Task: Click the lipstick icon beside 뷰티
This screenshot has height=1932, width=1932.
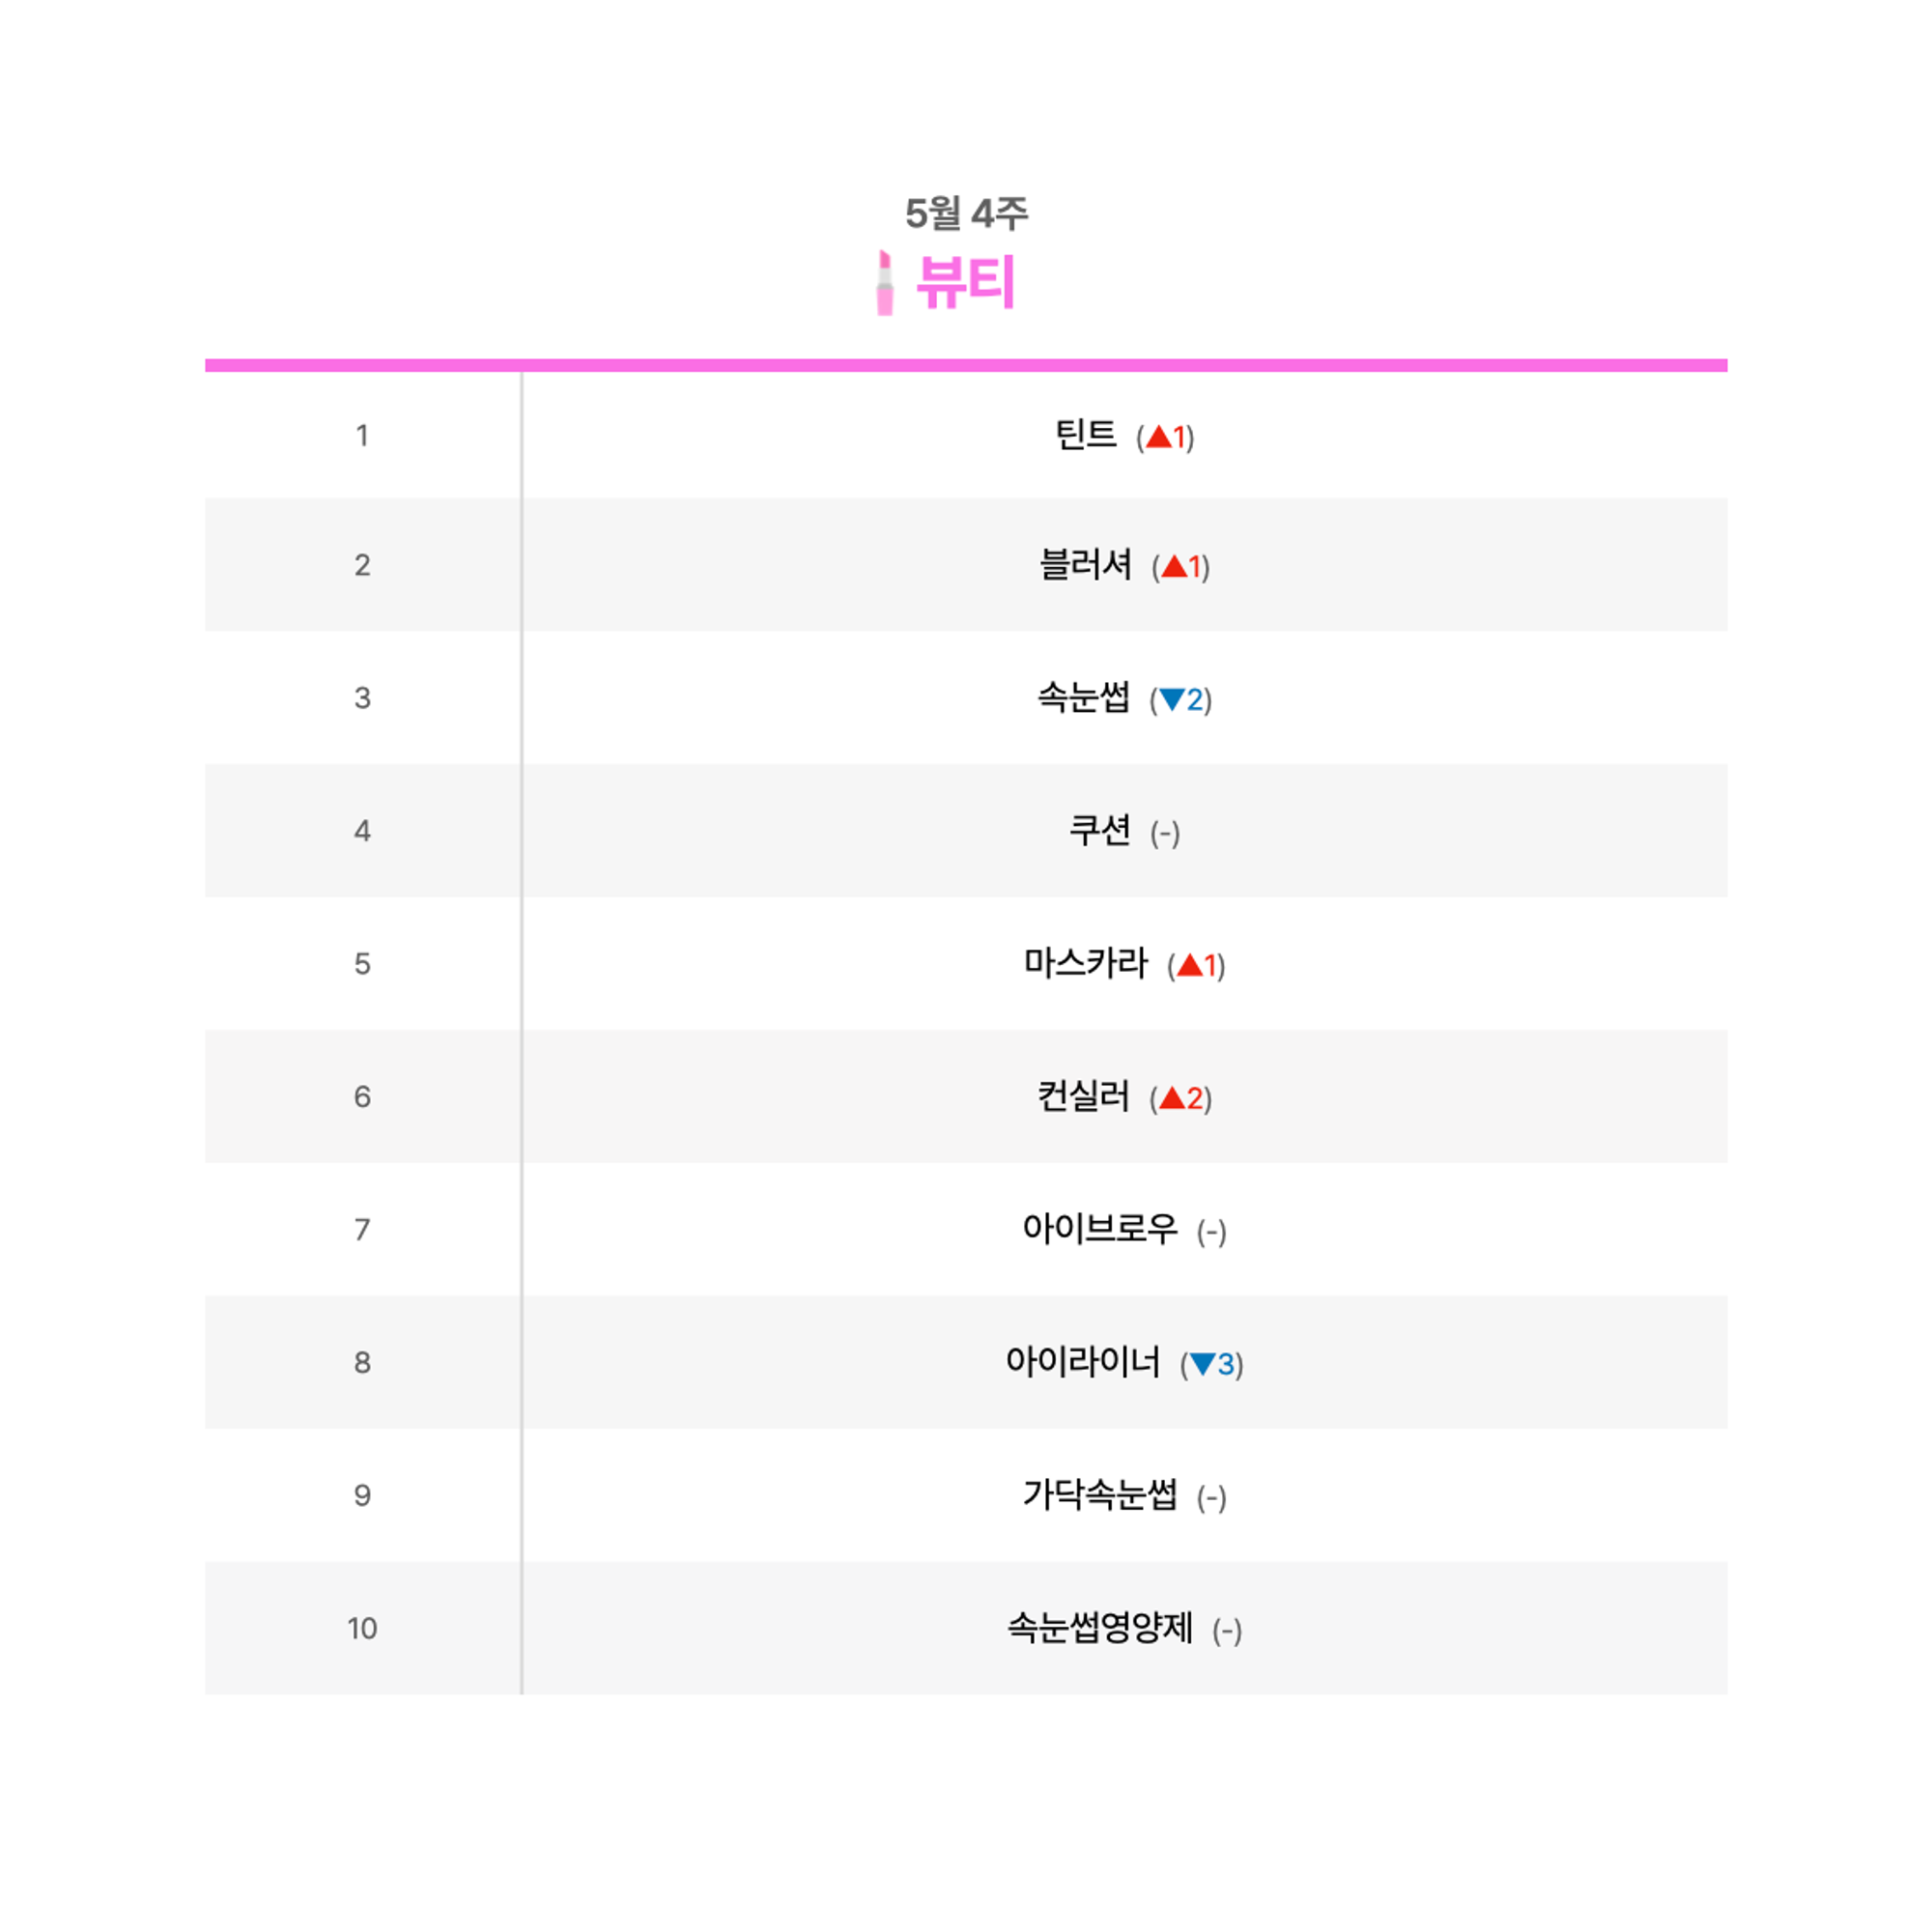Action: (x=884, y=283)
